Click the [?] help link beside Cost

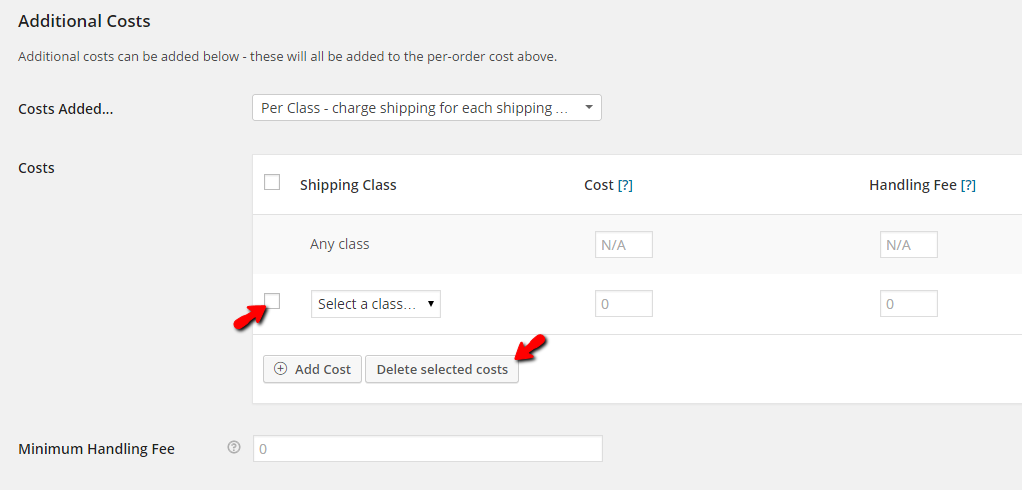pyautogui.click(x=624, y=186)
